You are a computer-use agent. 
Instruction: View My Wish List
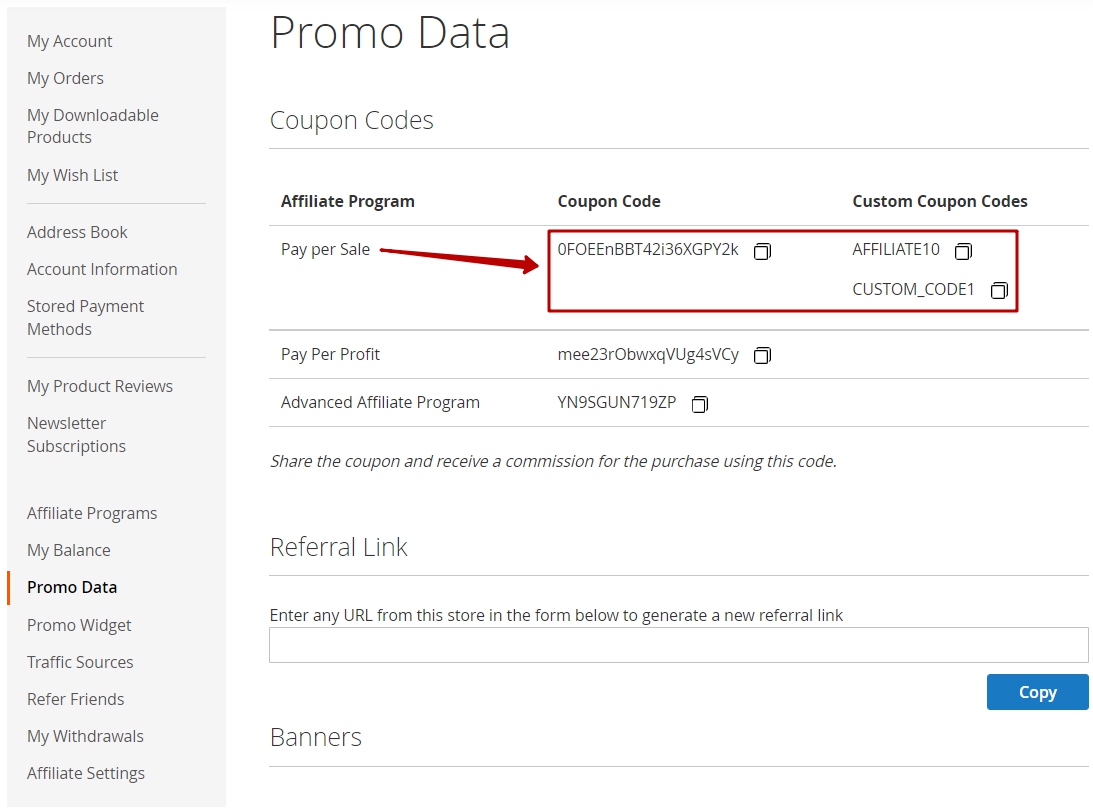point(72,175)
